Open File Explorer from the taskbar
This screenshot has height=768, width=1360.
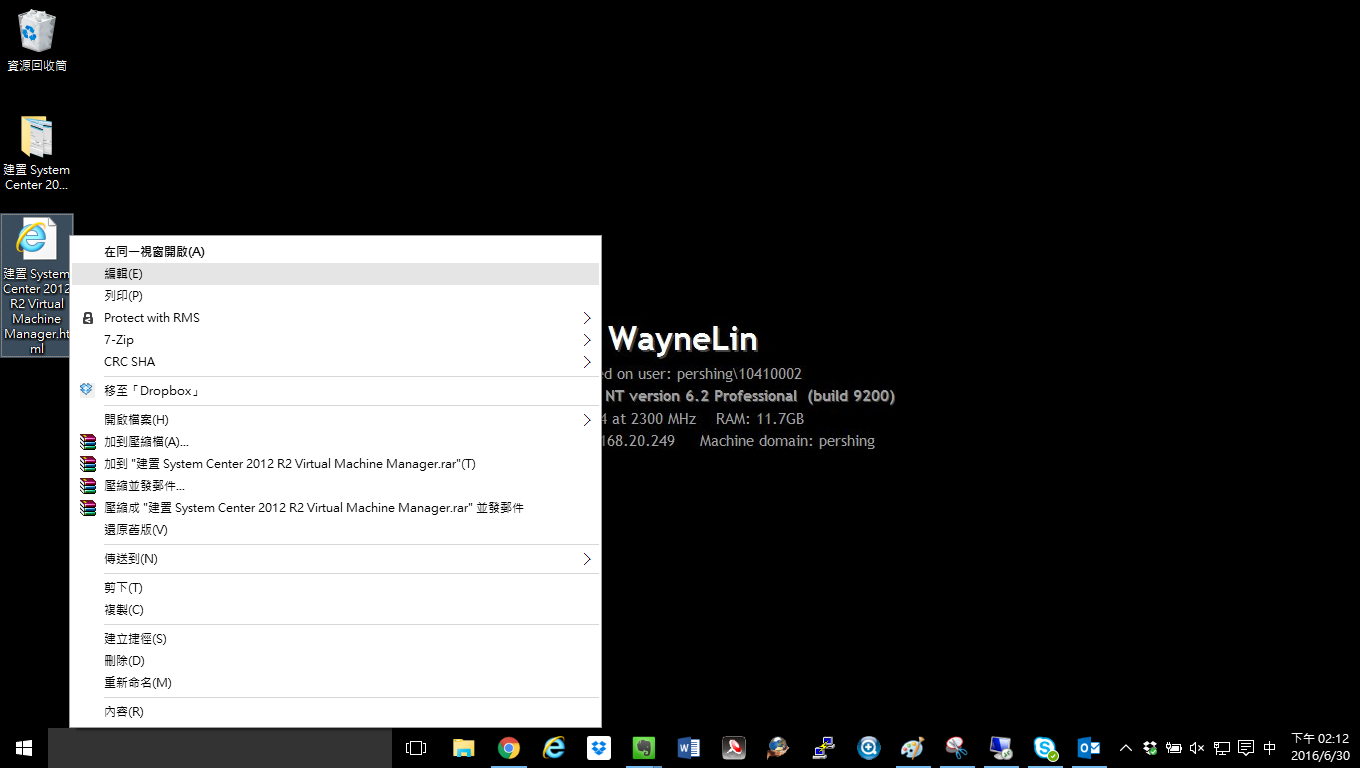coord(463,748)
